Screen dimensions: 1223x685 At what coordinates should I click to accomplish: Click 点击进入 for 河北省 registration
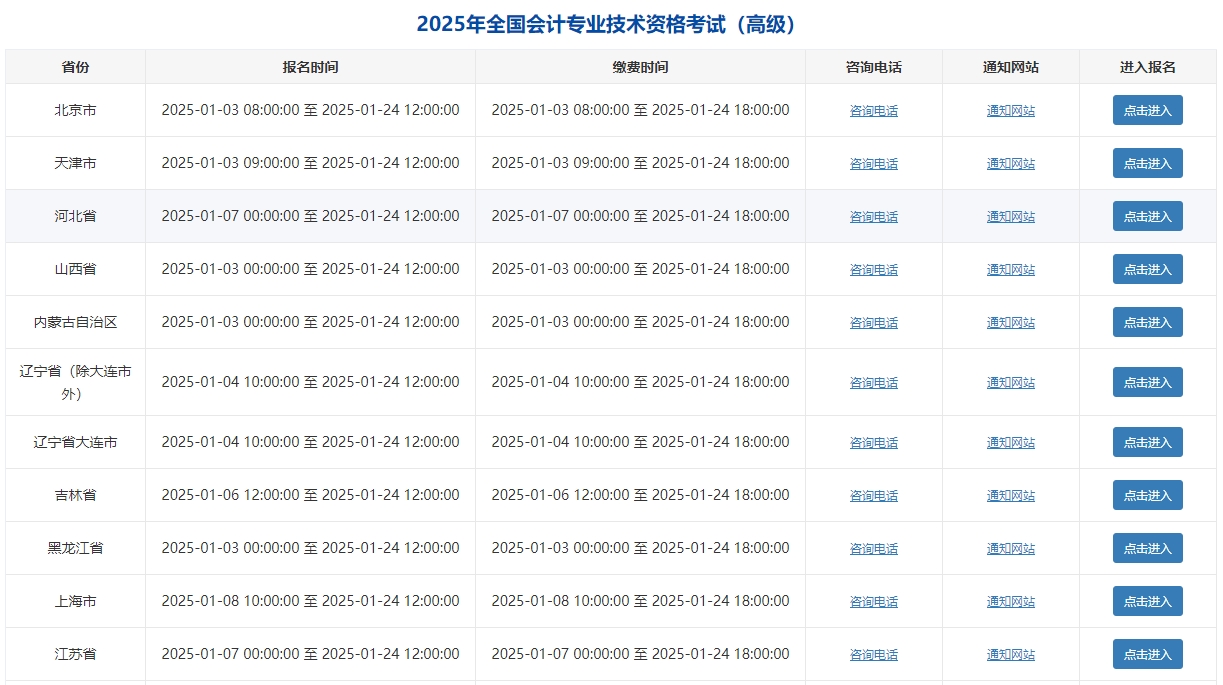coord(1147,216)
